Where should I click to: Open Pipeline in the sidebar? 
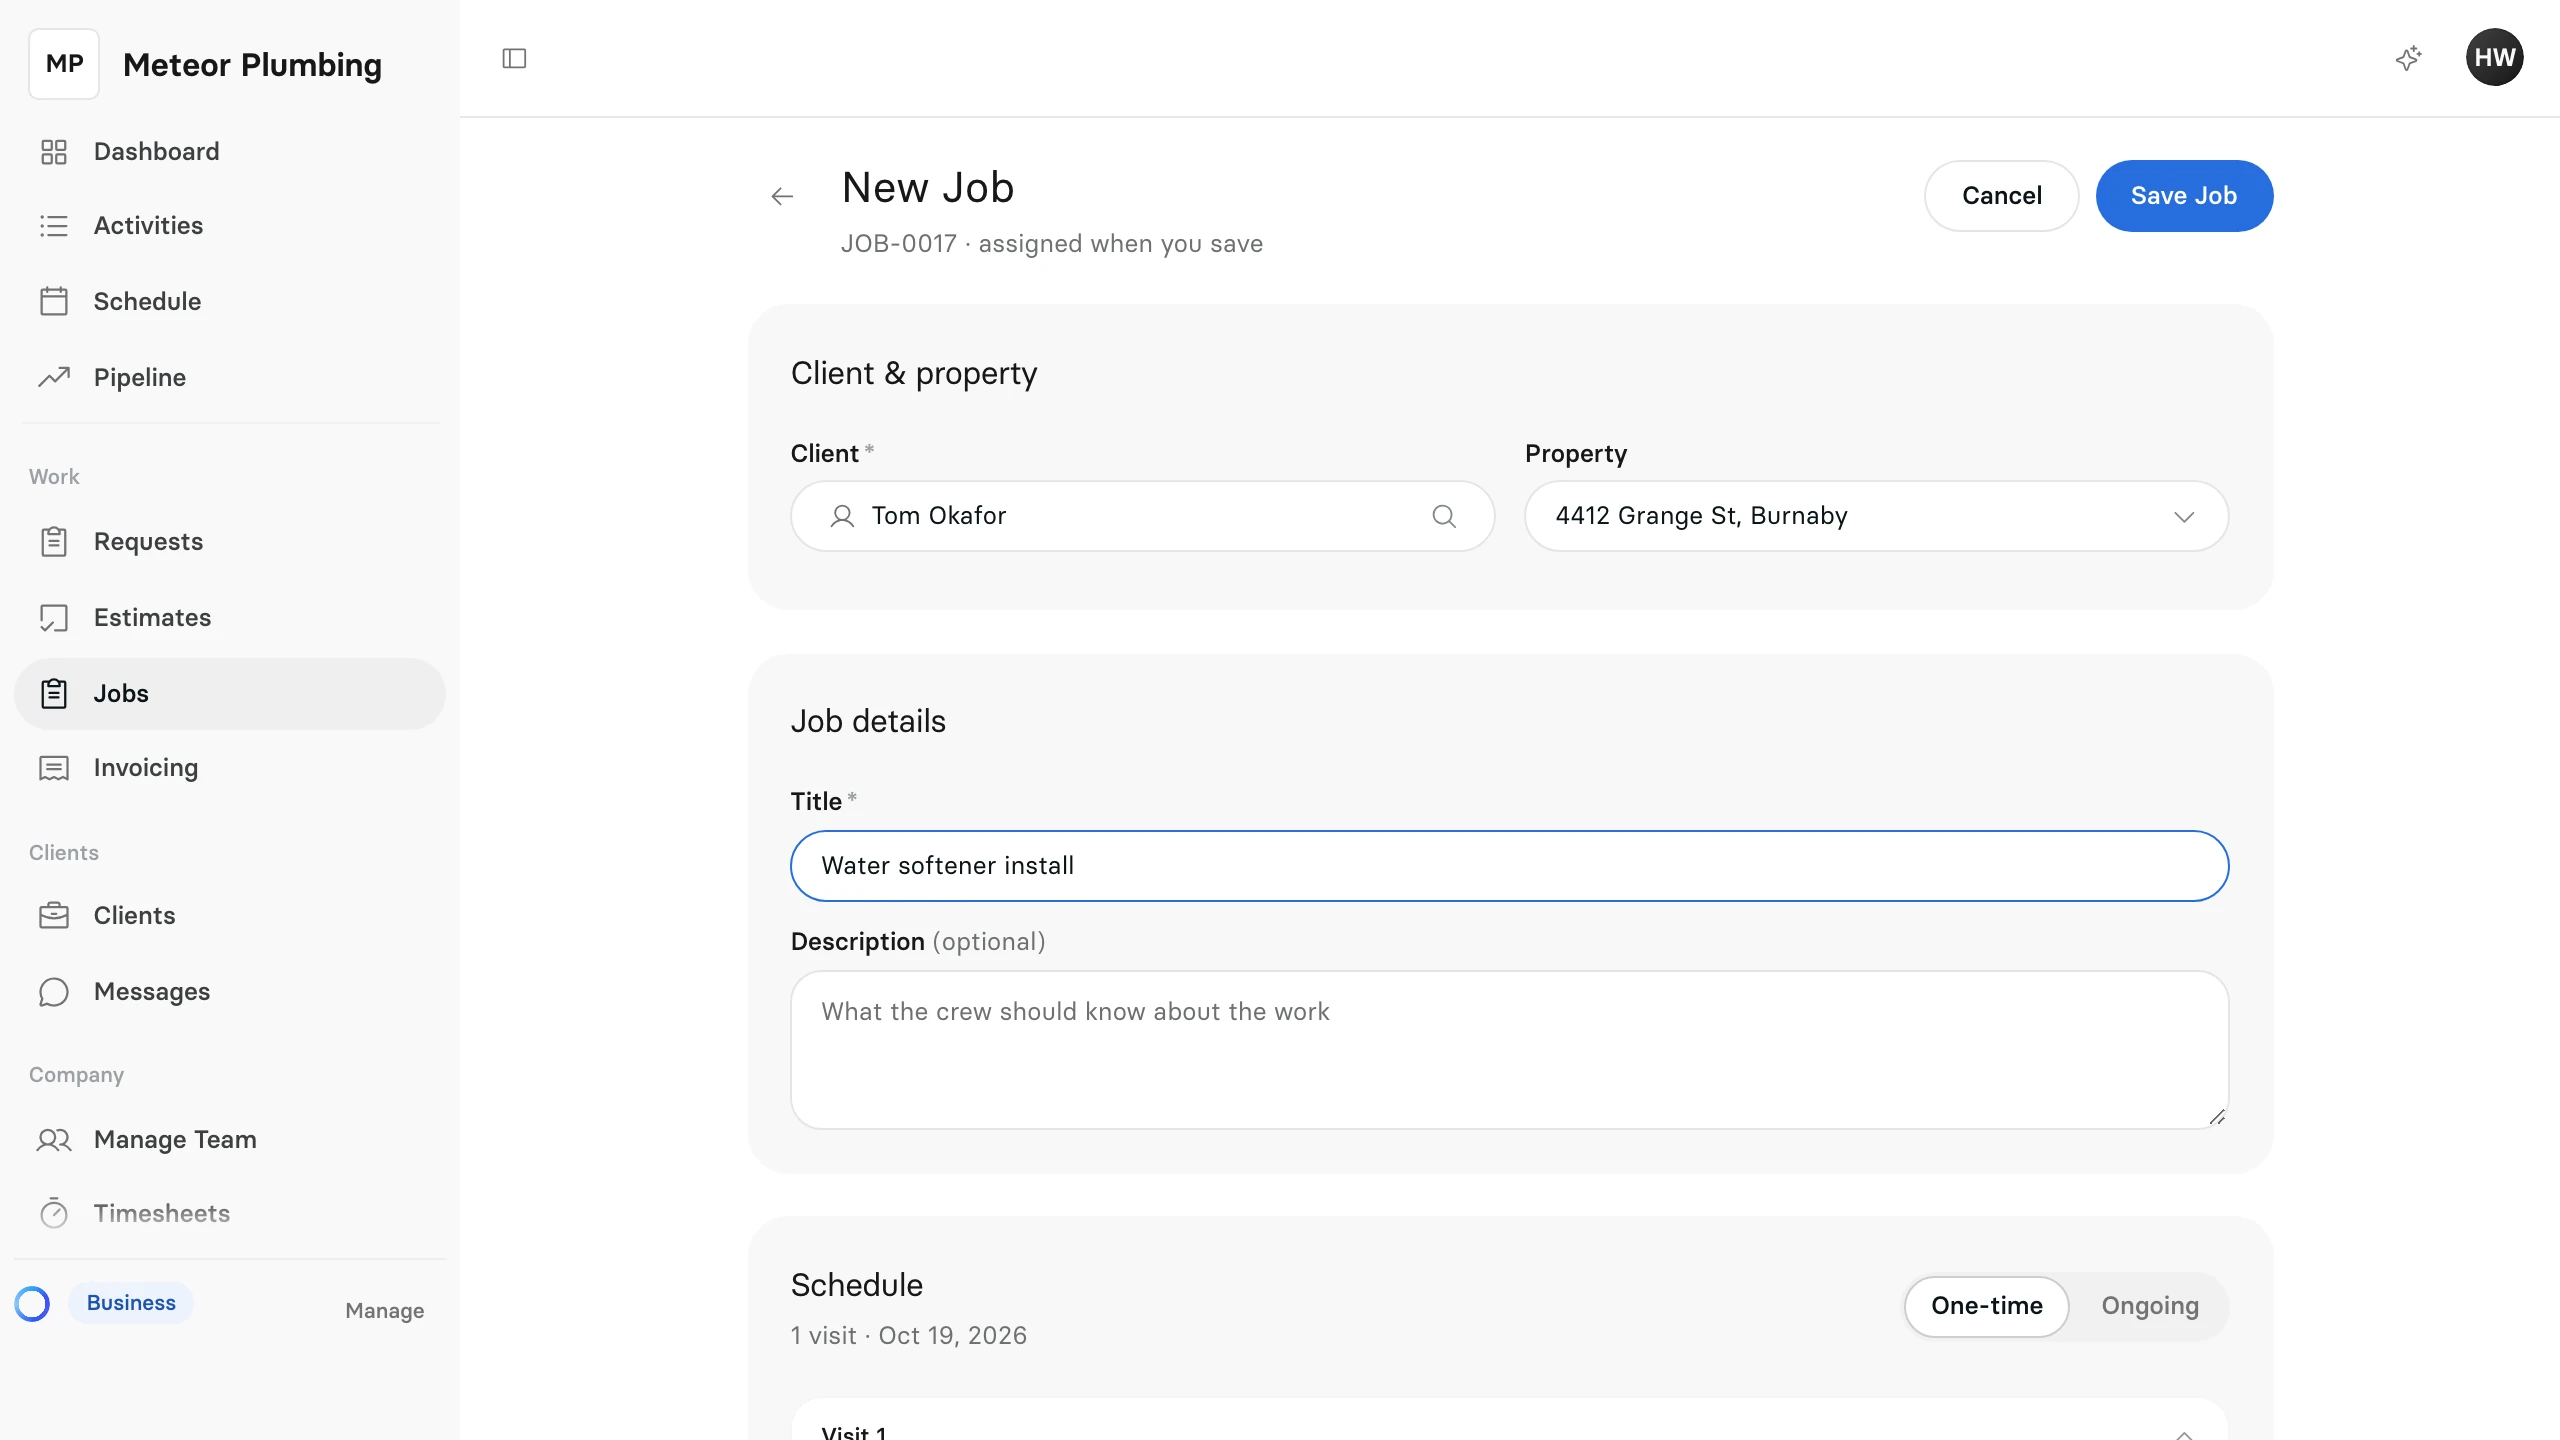click(230, 377)
